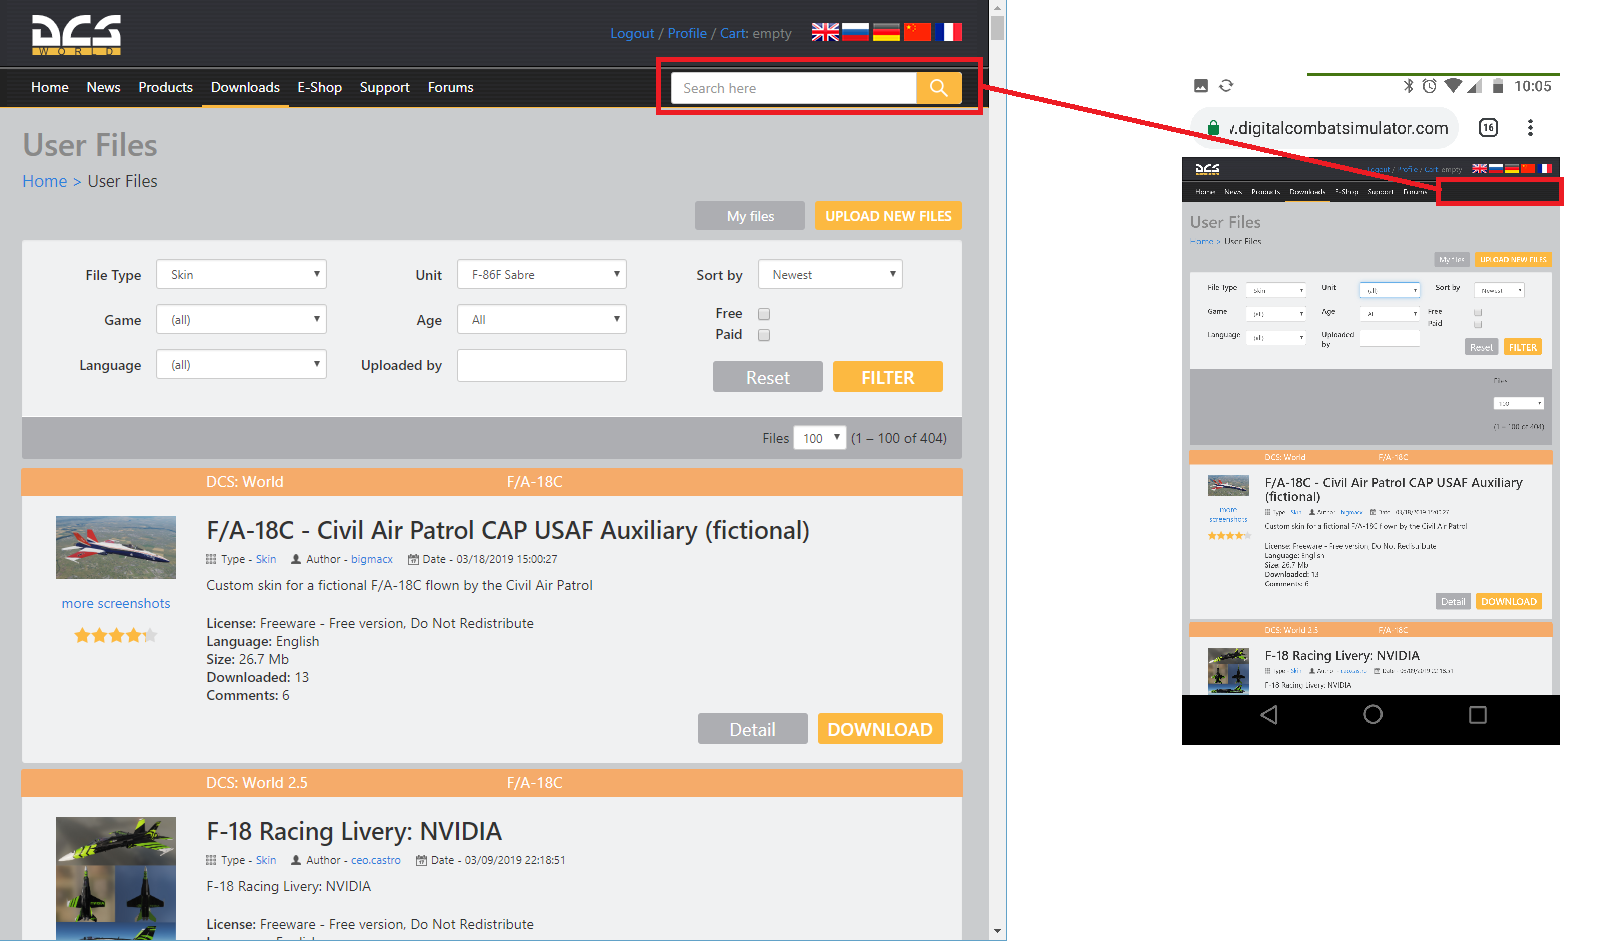This screenshot has height=941, width=1623.
Task: Open the bigmacx author link
Action: pyautogui.click(x=372, y=559)
